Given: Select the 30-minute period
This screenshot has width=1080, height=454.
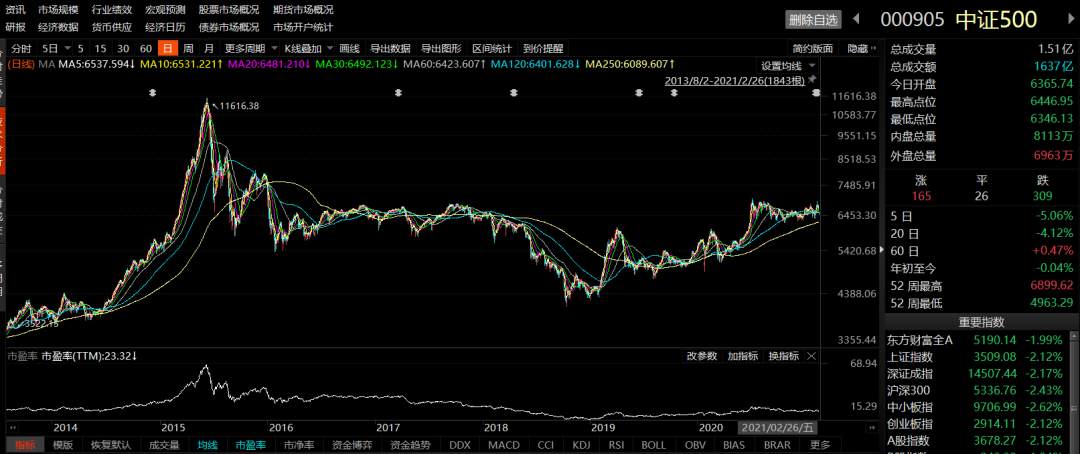Looking at the screenshot, I should 123,49.
